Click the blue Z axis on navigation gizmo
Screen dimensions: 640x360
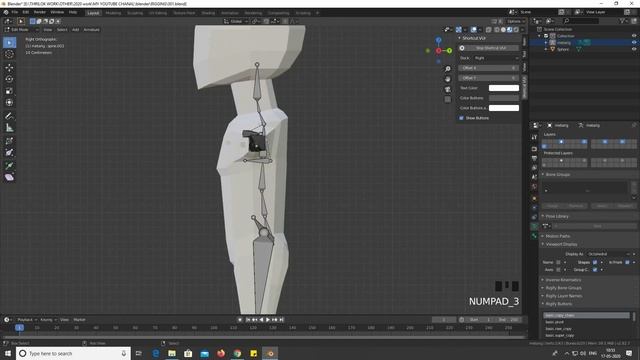point(438,40)
